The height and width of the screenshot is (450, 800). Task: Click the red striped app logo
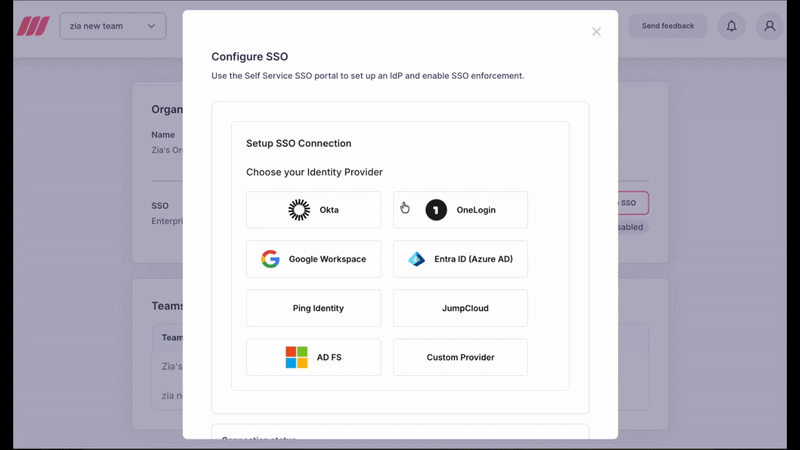33,26
